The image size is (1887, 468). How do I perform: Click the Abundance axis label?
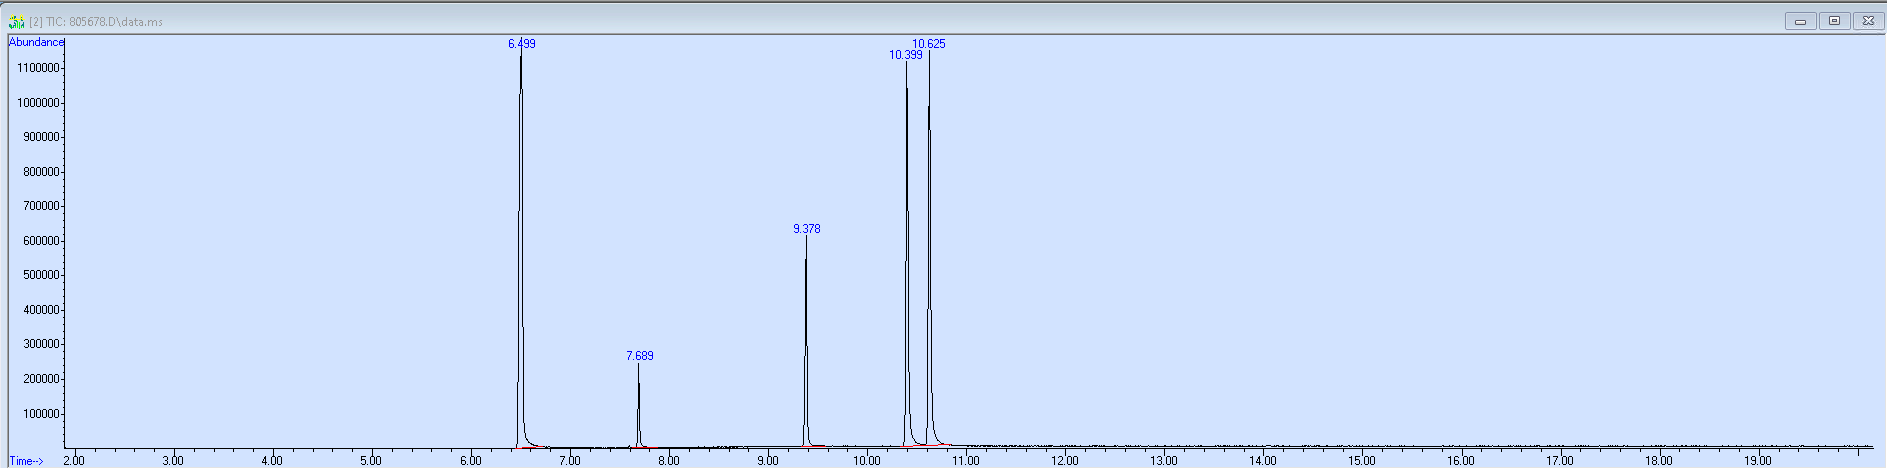tap(36, 42)
